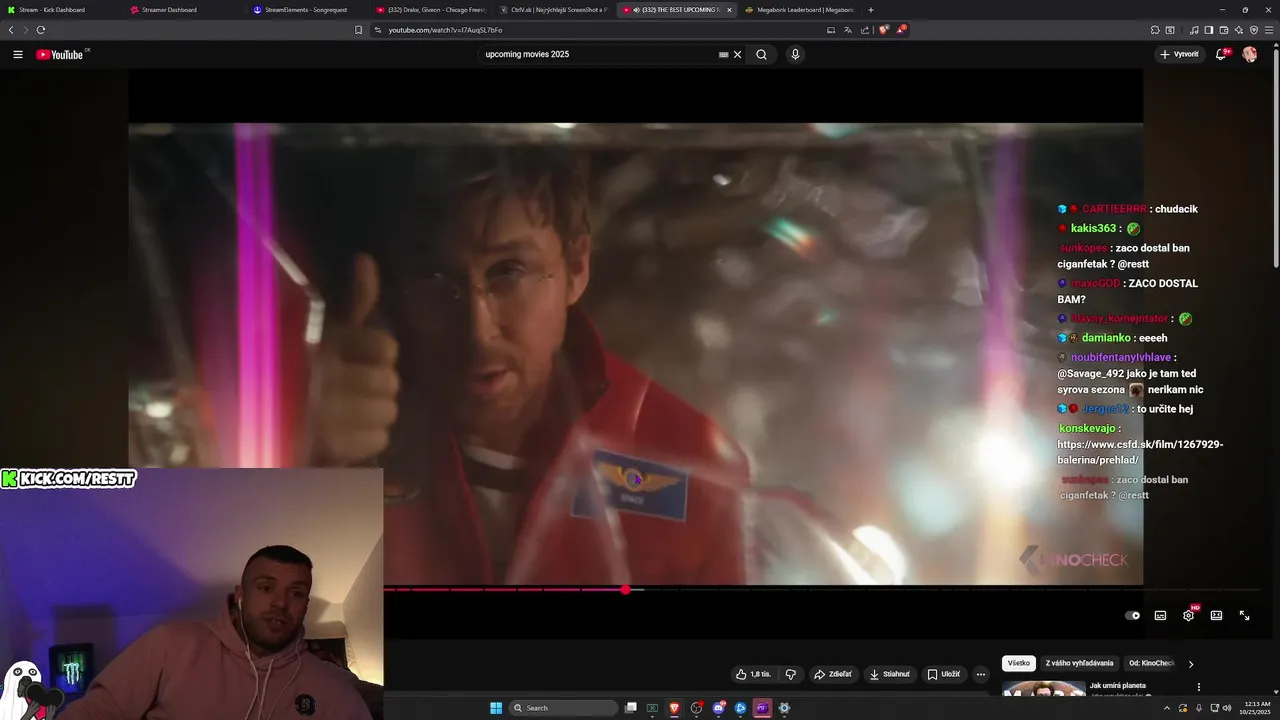Click the YouTube URL address bar
This screenshot has width=1280, height=720.
600,30
